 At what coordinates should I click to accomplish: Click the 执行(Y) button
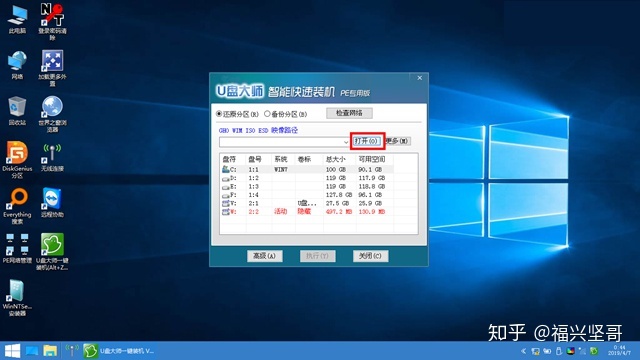point(318,256)
